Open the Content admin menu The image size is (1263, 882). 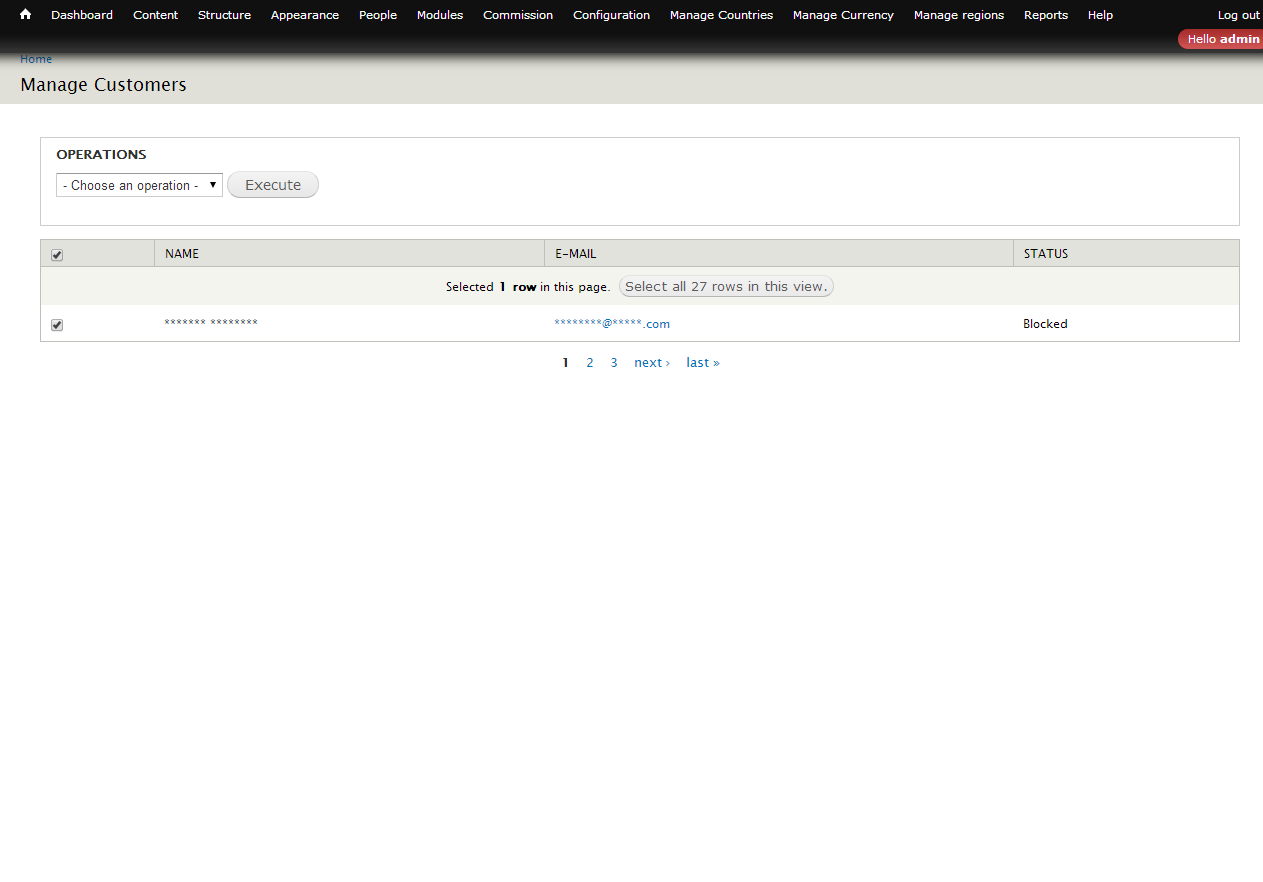pos(155,15)
